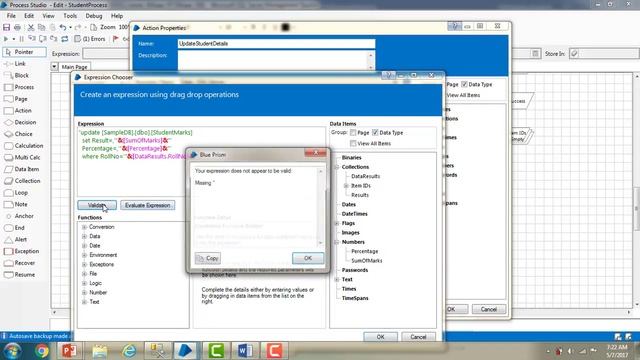Open the Help menu

coord(117,16)
